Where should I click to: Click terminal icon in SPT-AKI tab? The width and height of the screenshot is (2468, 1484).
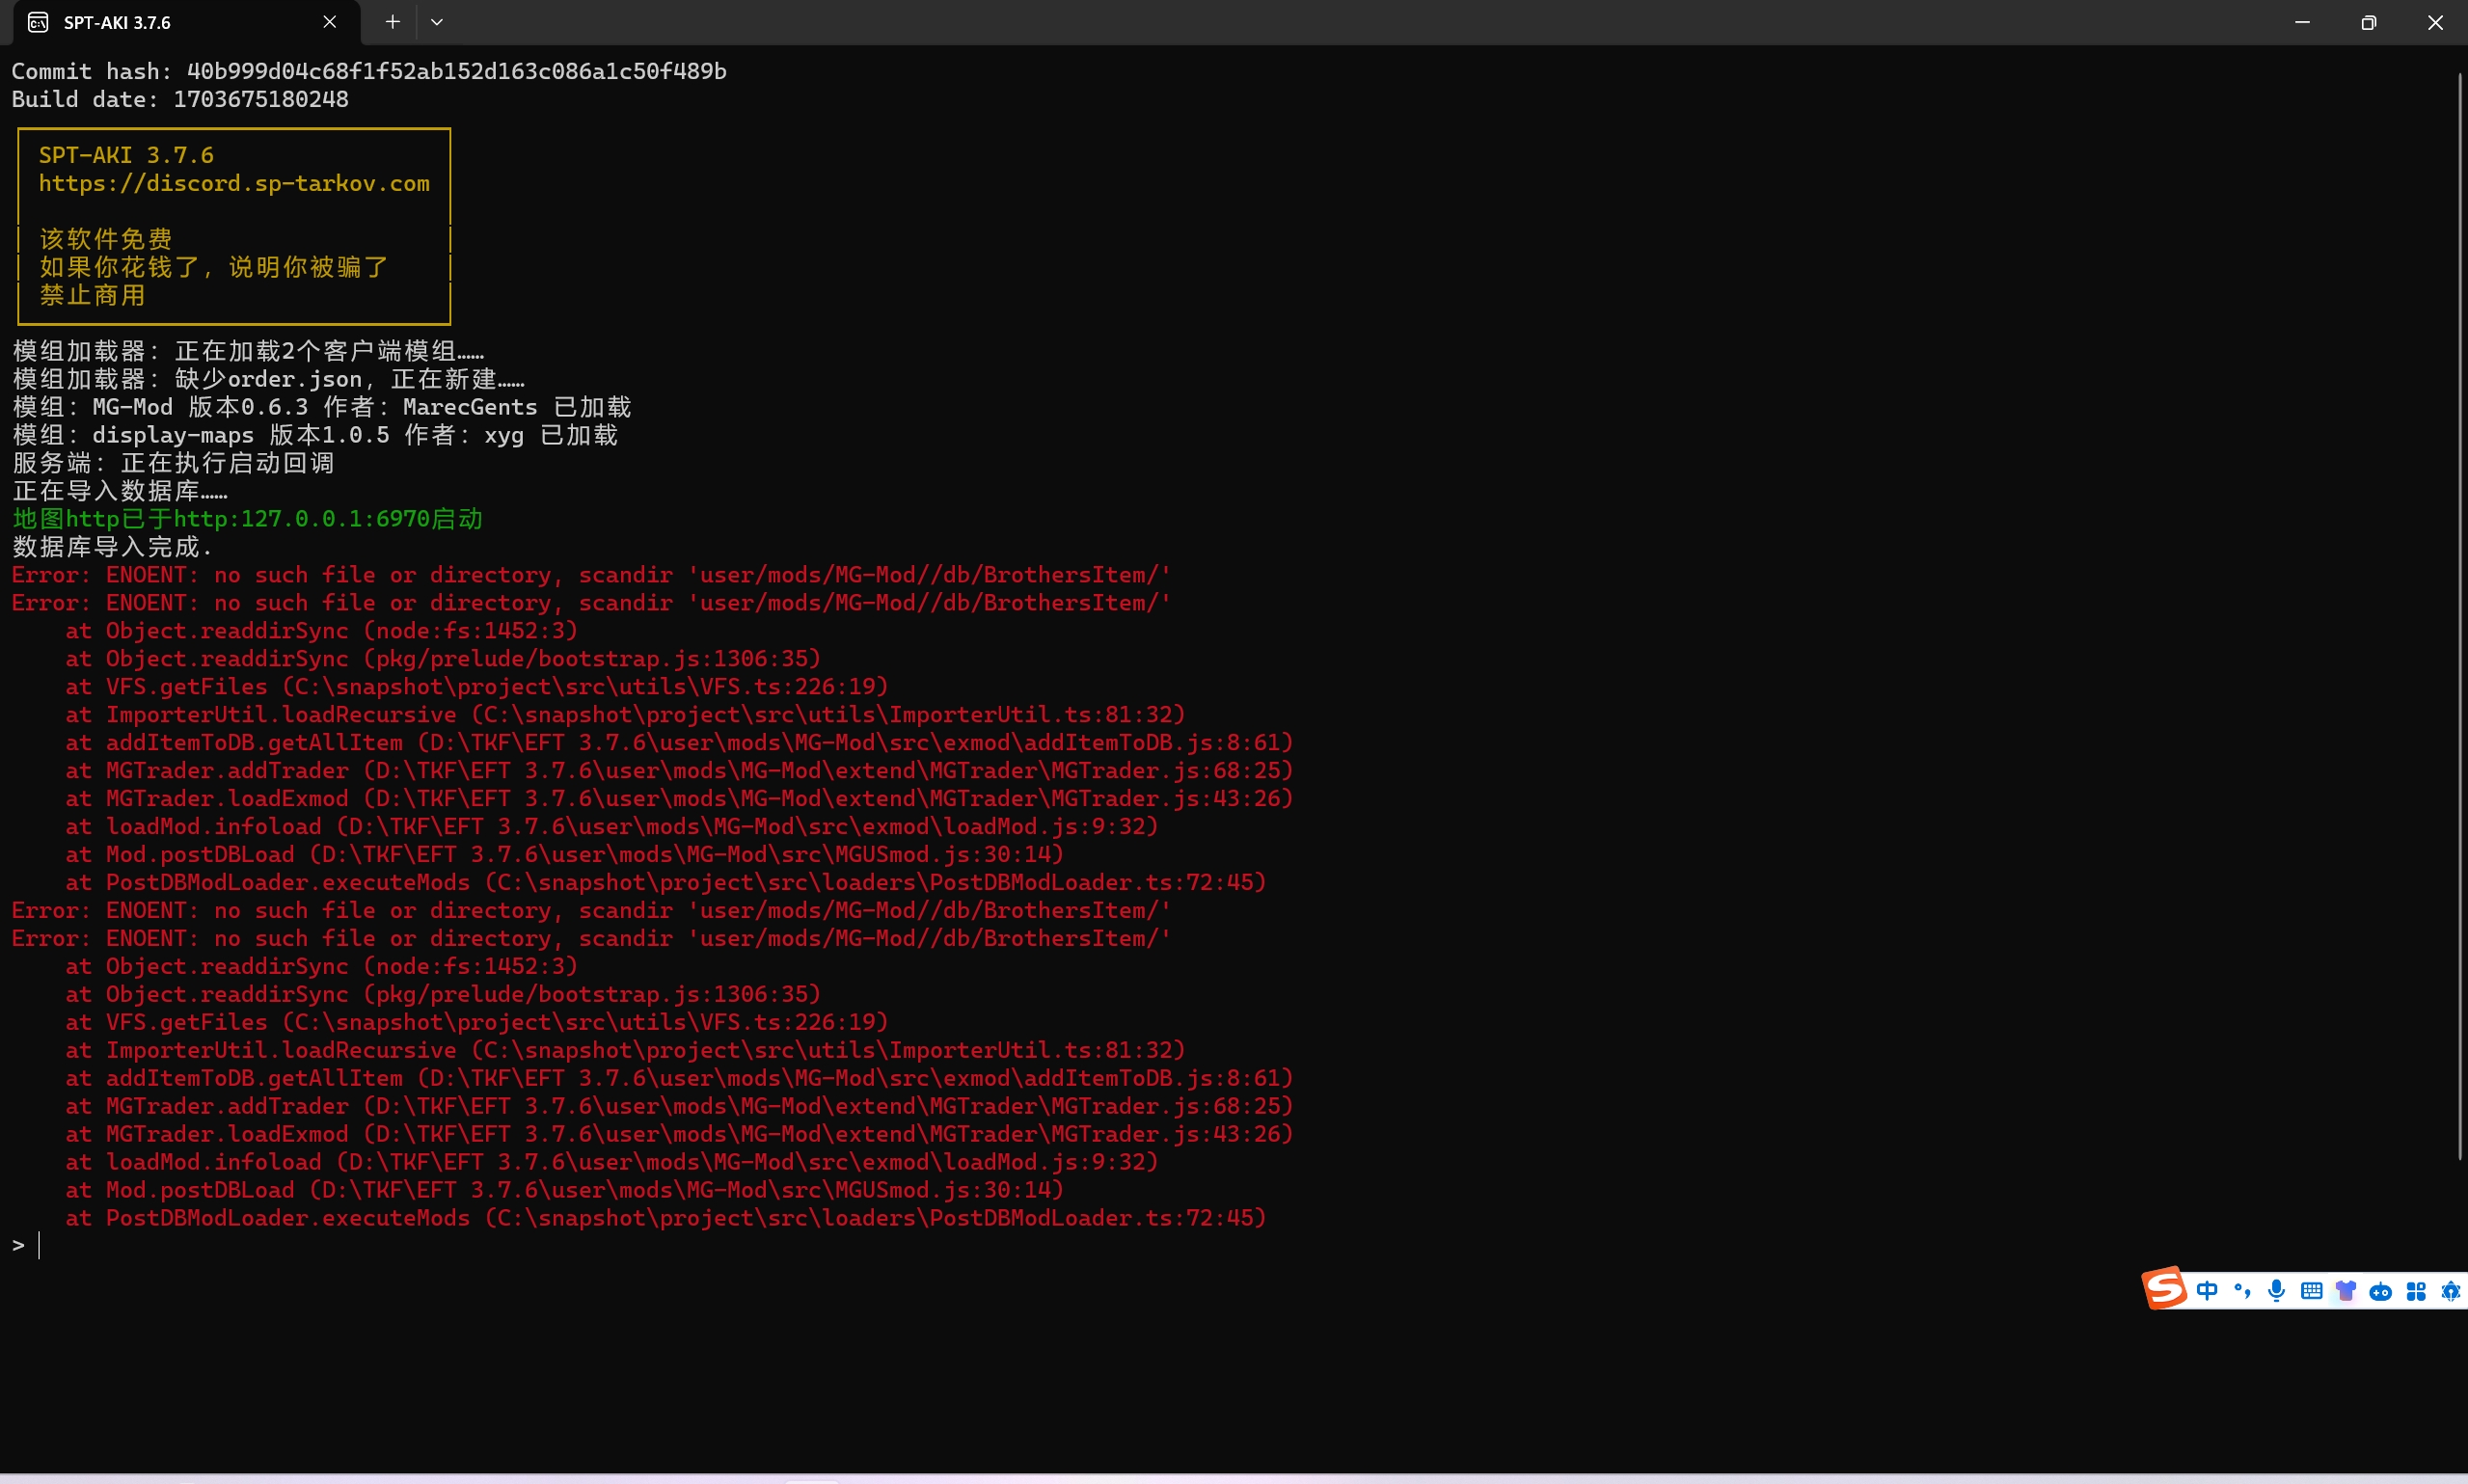coord(38,22)
